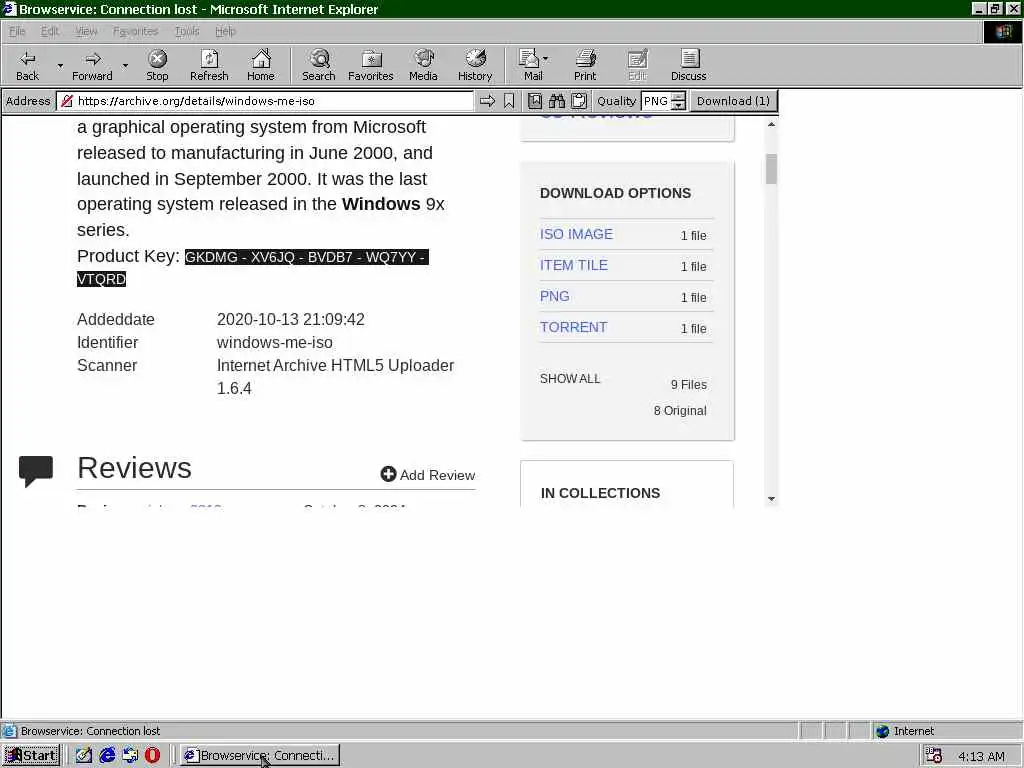Click the identifier value windows-me-iso
Screen dimensions: 1024x768
point(274,342)
